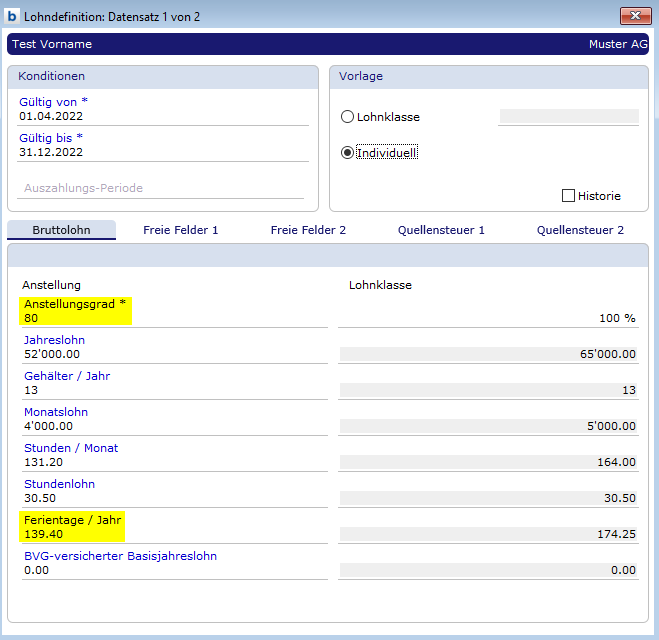Click the app logo icon in title bar
The height and width of the screenshot is (640, 659).
pyautogui.click(x=13, y=15)
